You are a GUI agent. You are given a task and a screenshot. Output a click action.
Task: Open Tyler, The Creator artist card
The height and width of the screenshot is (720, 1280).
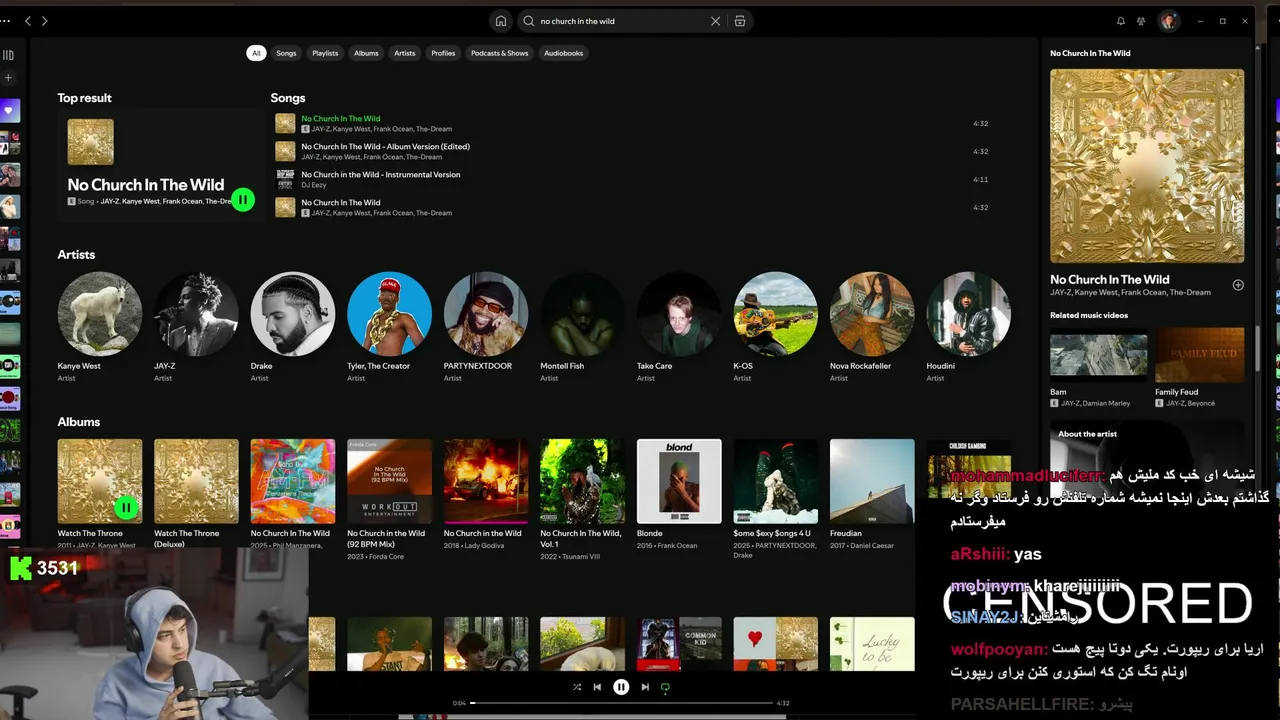(x=389, y=326)
